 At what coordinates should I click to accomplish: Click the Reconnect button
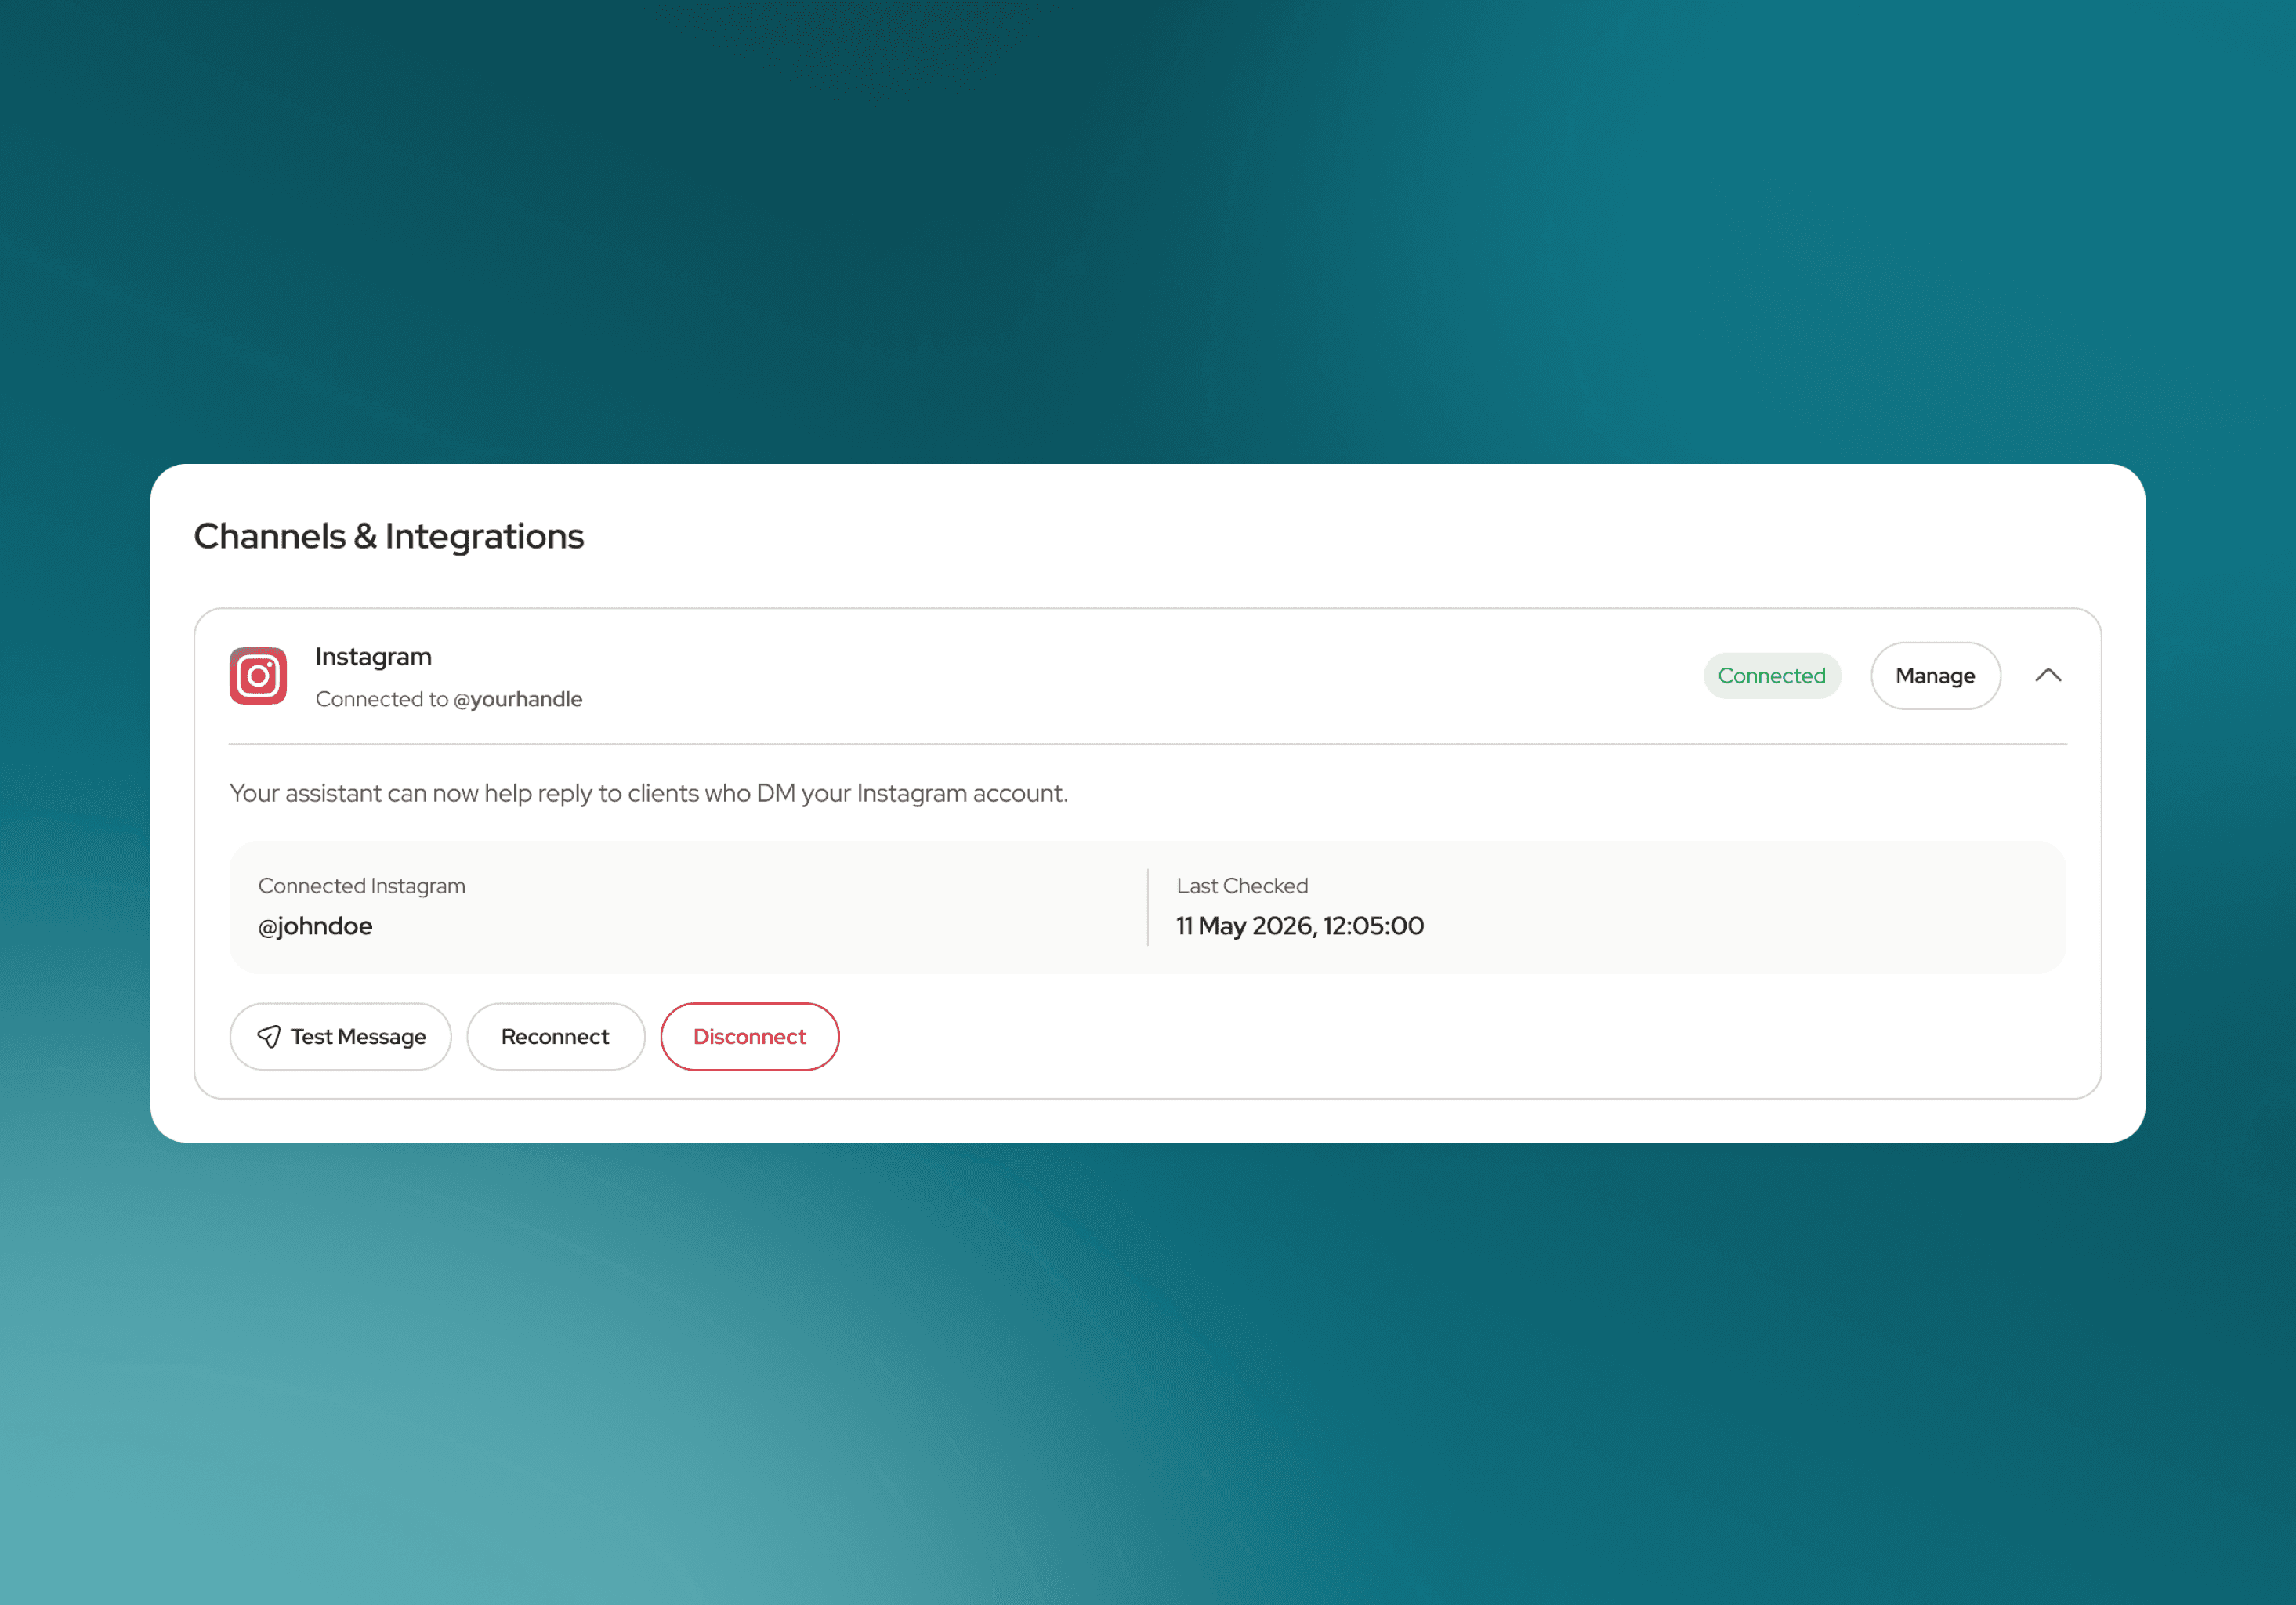555,1036
